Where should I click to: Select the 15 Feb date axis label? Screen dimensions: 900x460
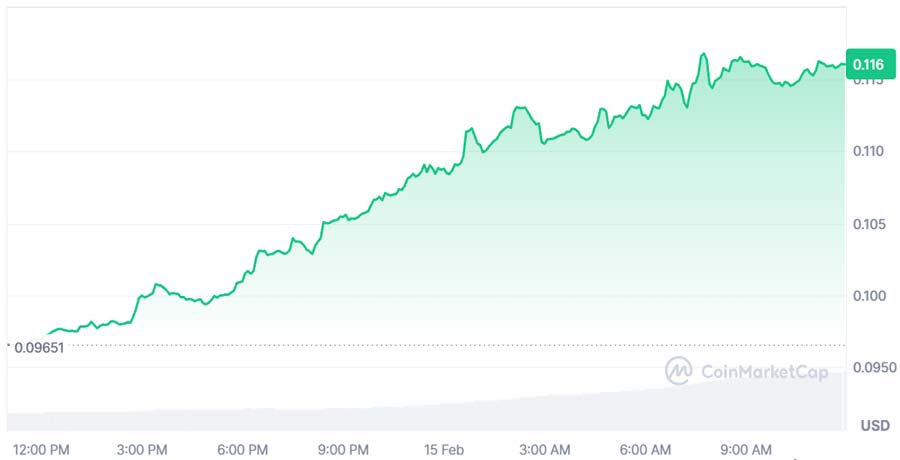click(443, 448)
